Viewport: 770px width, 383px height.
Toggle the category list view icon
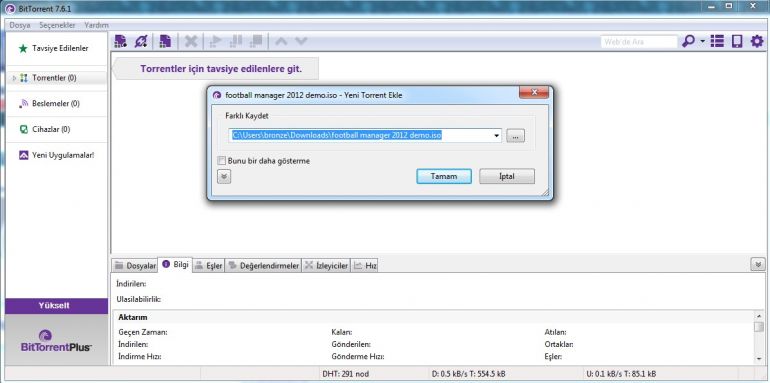coord(717,41)
